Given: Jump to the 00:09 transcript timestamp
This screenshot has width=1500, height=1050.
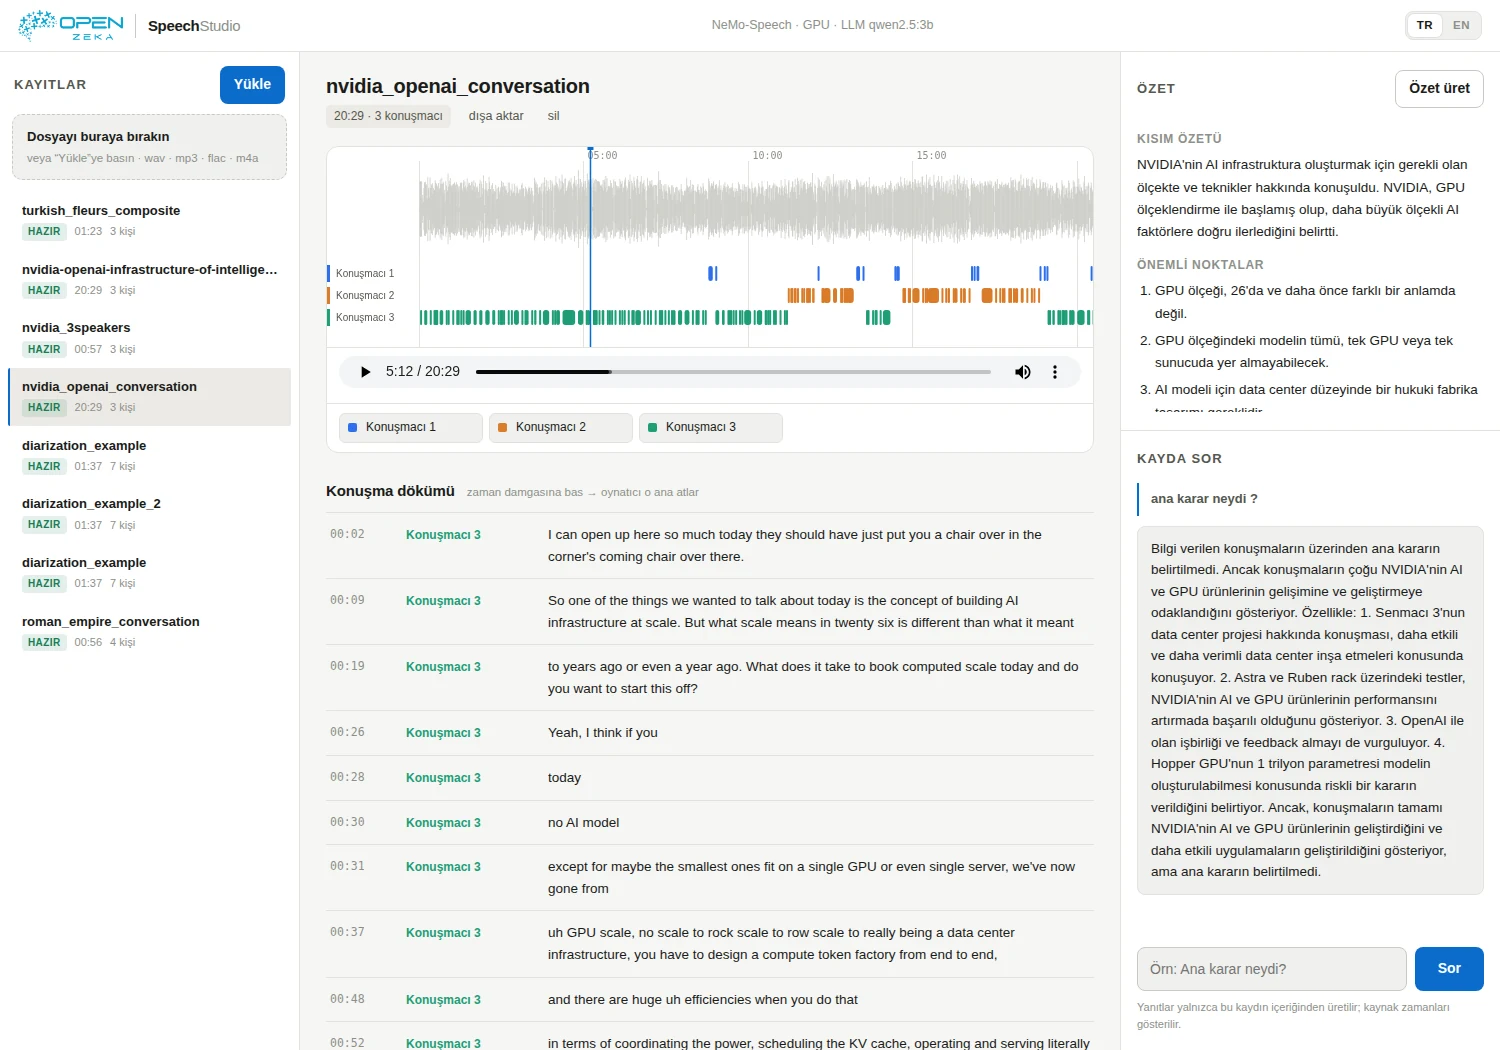Looking at the screenshot, I should [347, 600].
